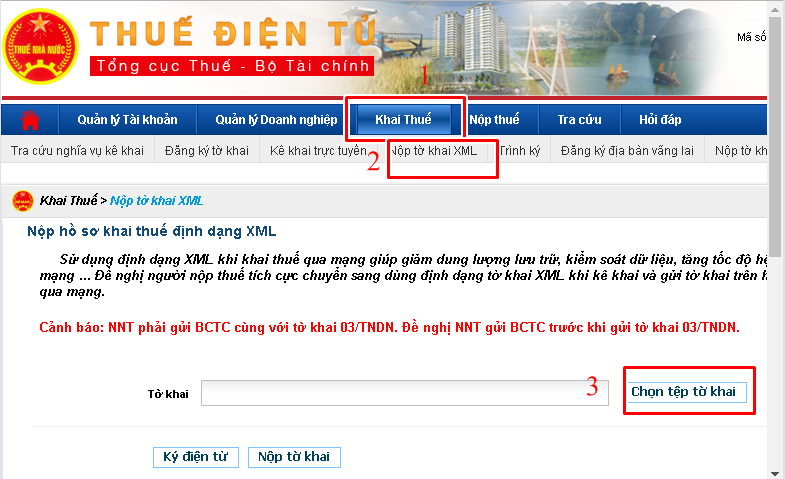Open the Quản lý Doanh nghiệp menu
This screenshot has width=785, height=479.
[276, 120]
